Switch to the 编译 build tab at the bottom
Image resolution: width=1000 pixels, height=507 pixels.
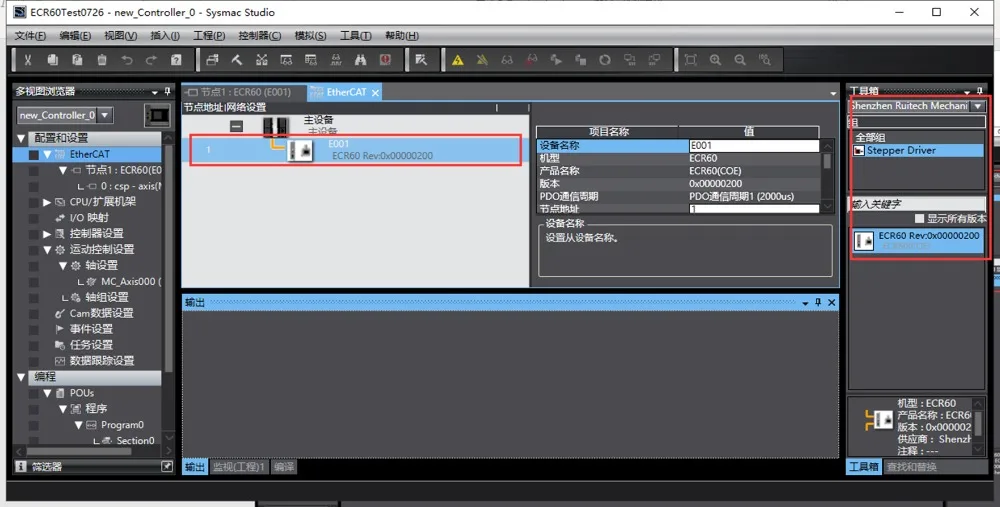coord(284,467)
